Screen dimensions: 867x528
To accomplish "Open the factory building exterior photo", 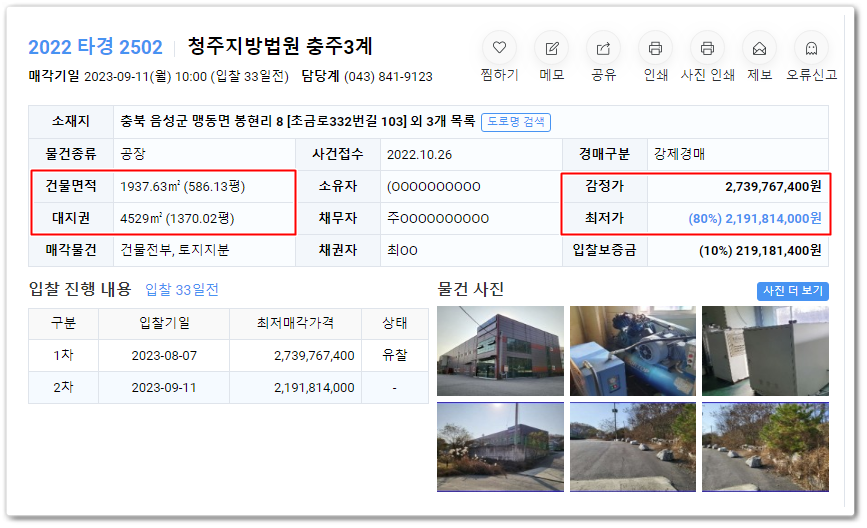I will [500, 351].
